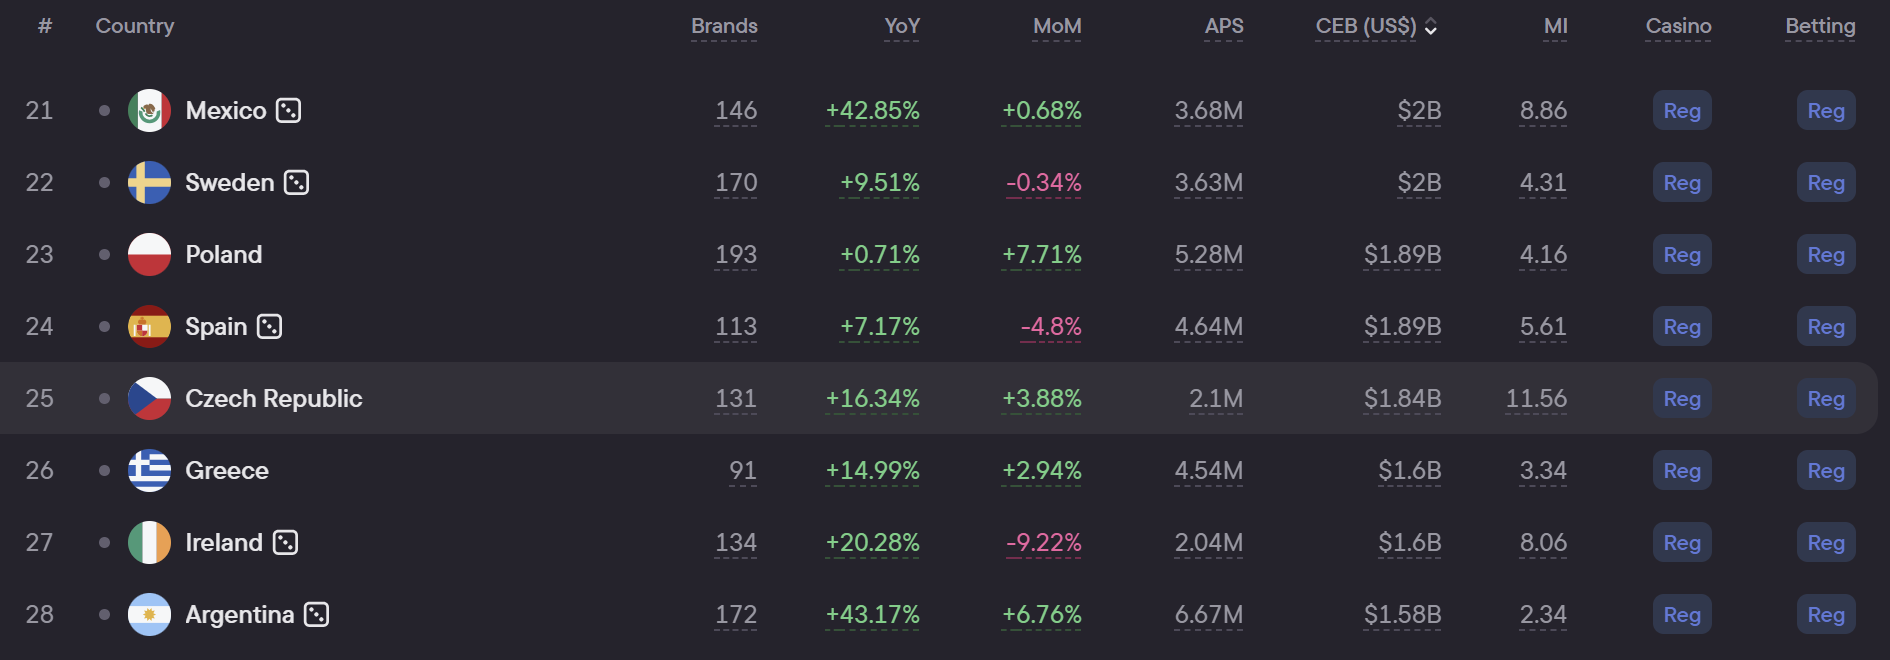
Task: Click the Czech Republic flag icon
Action: (x=149, y=398)
